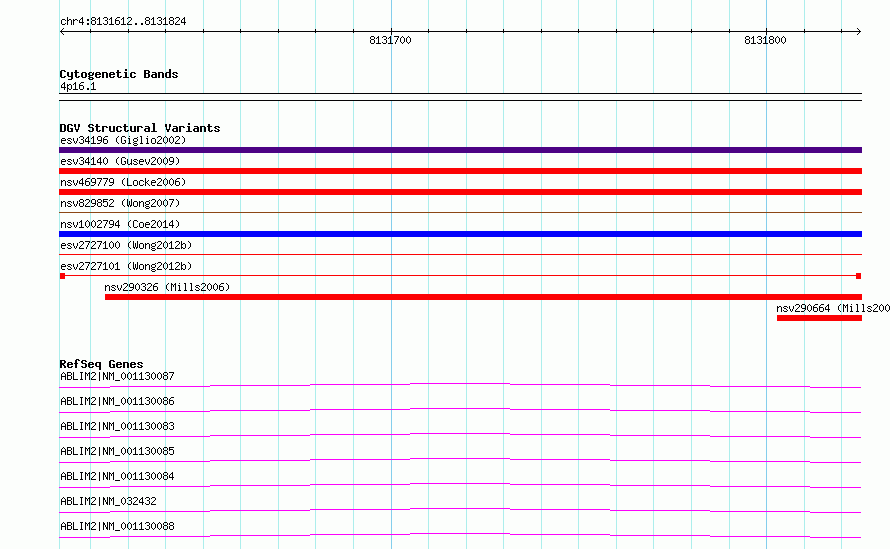This screenshot has width=890, height=549.
Task: Click the 4p16.1 band label
Action: (x=78, y=86)
